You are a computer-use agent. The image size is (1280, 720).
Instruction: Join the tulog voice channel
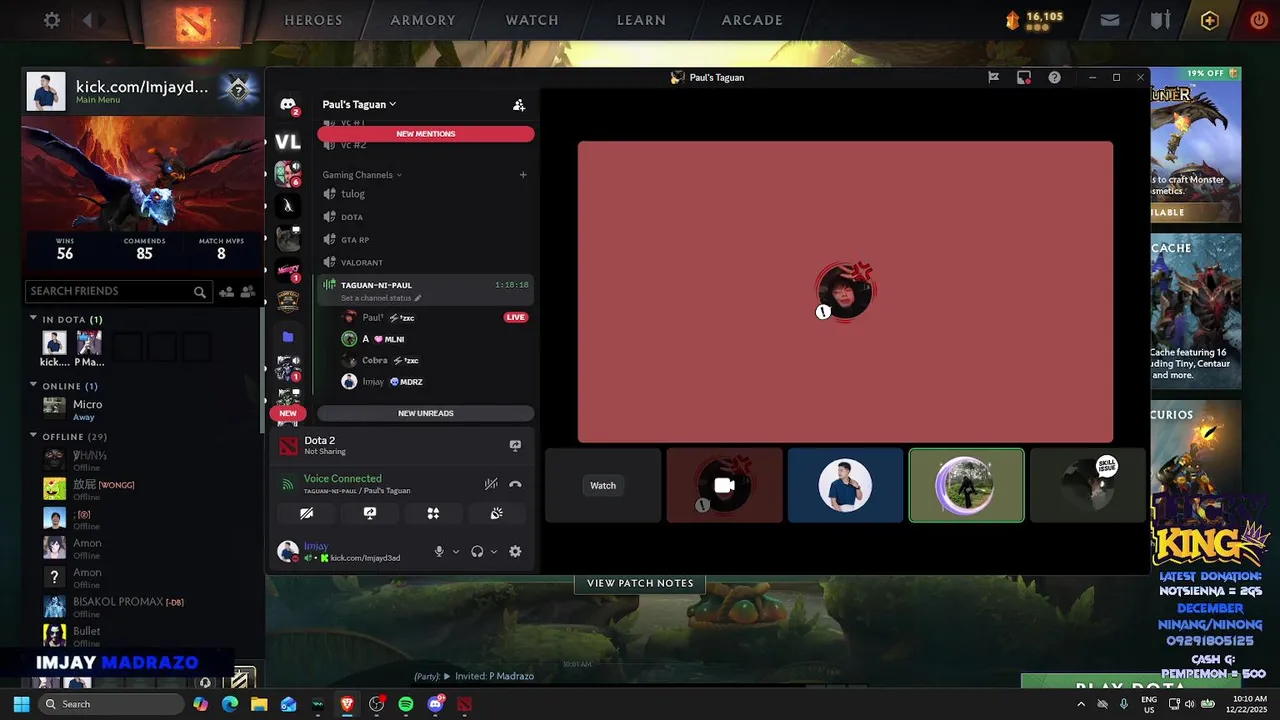pos(425,194)
